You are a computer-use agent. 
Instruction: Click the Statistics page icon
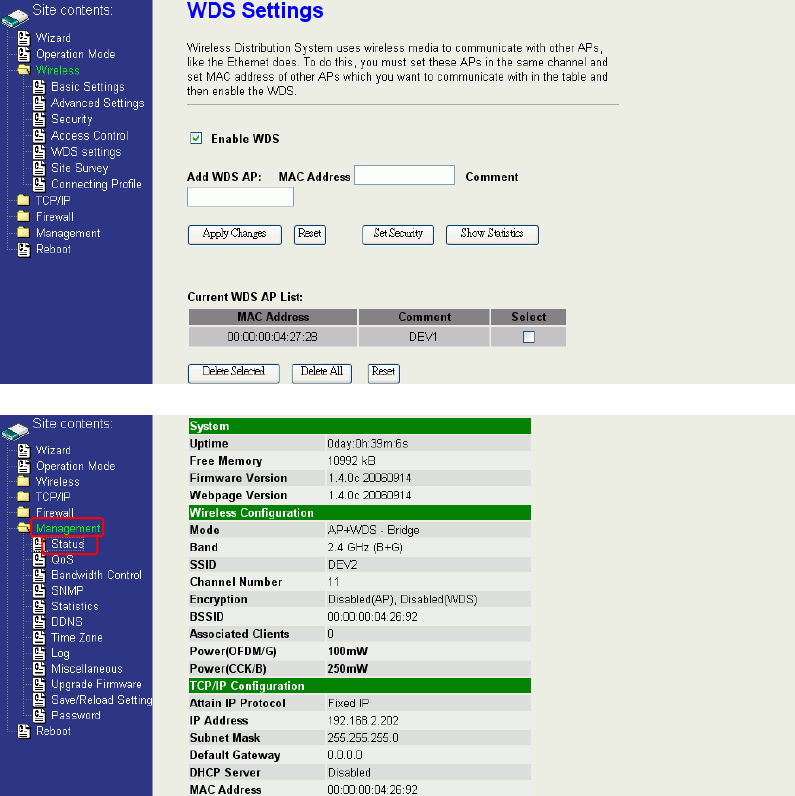coord(39,607)
